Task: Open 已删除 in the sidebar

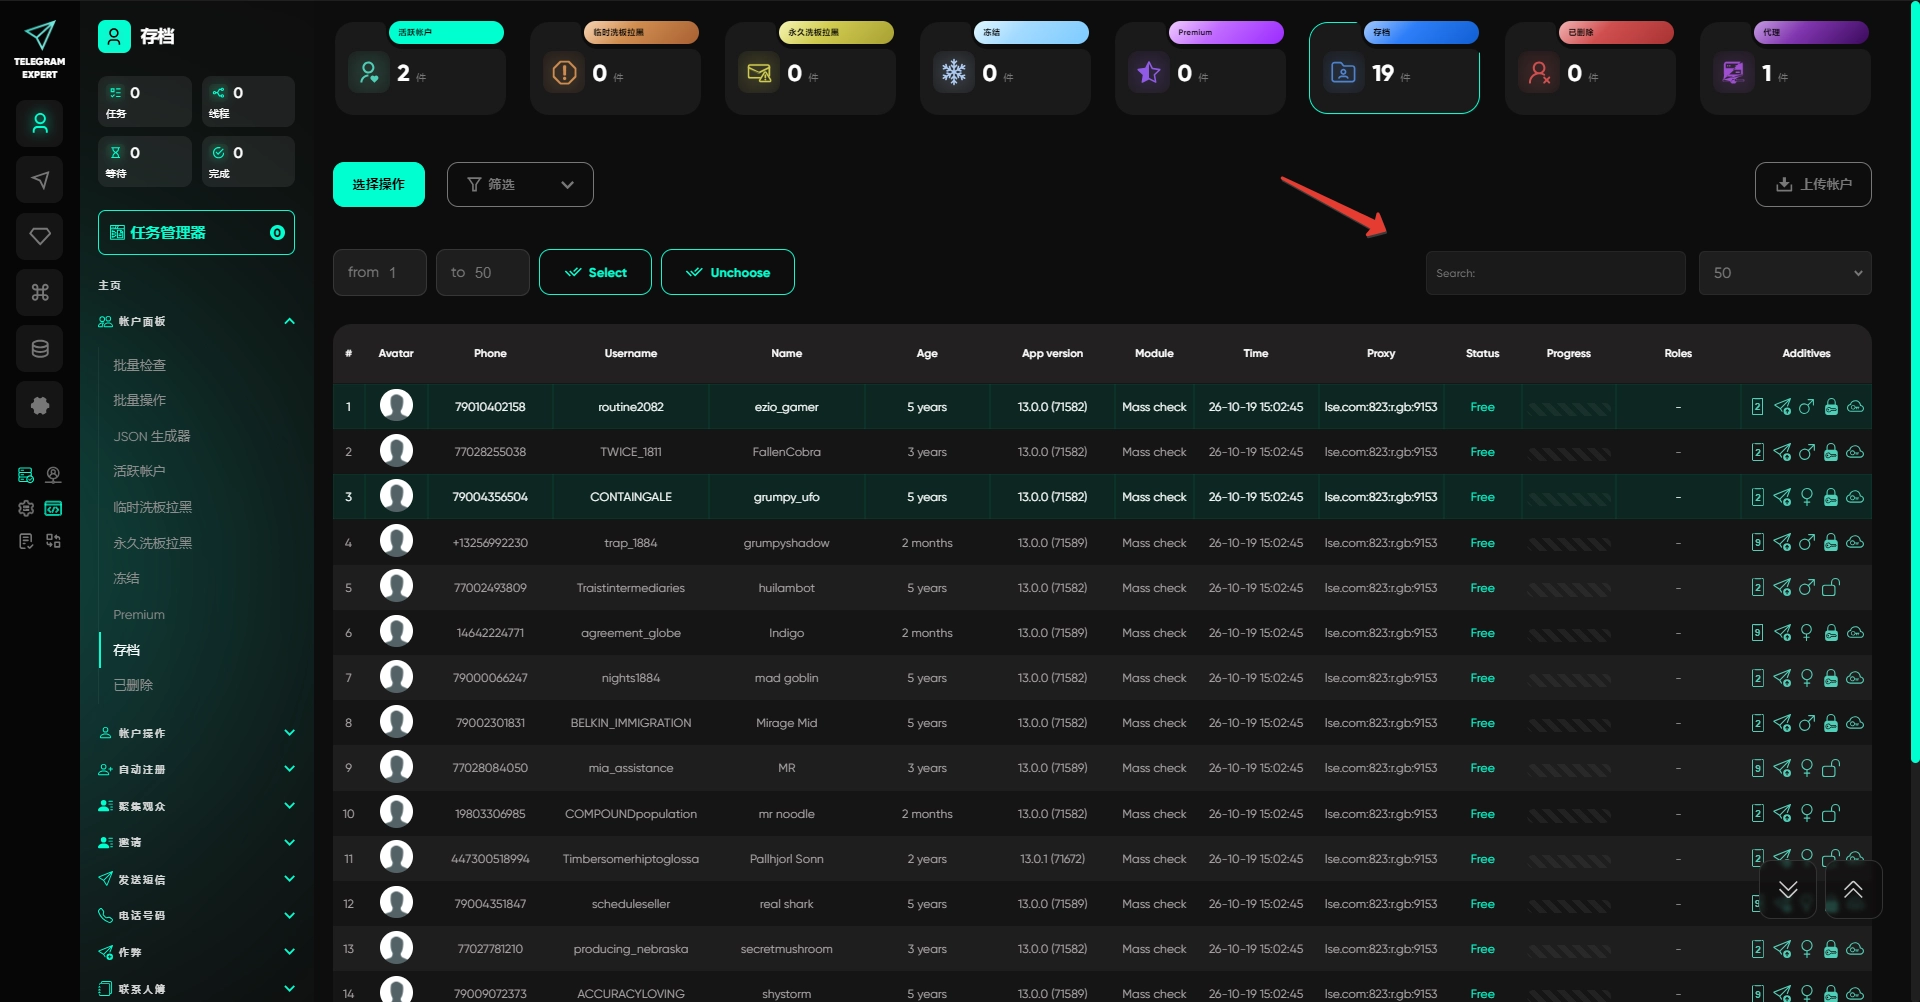Action: tap(133, 685)
